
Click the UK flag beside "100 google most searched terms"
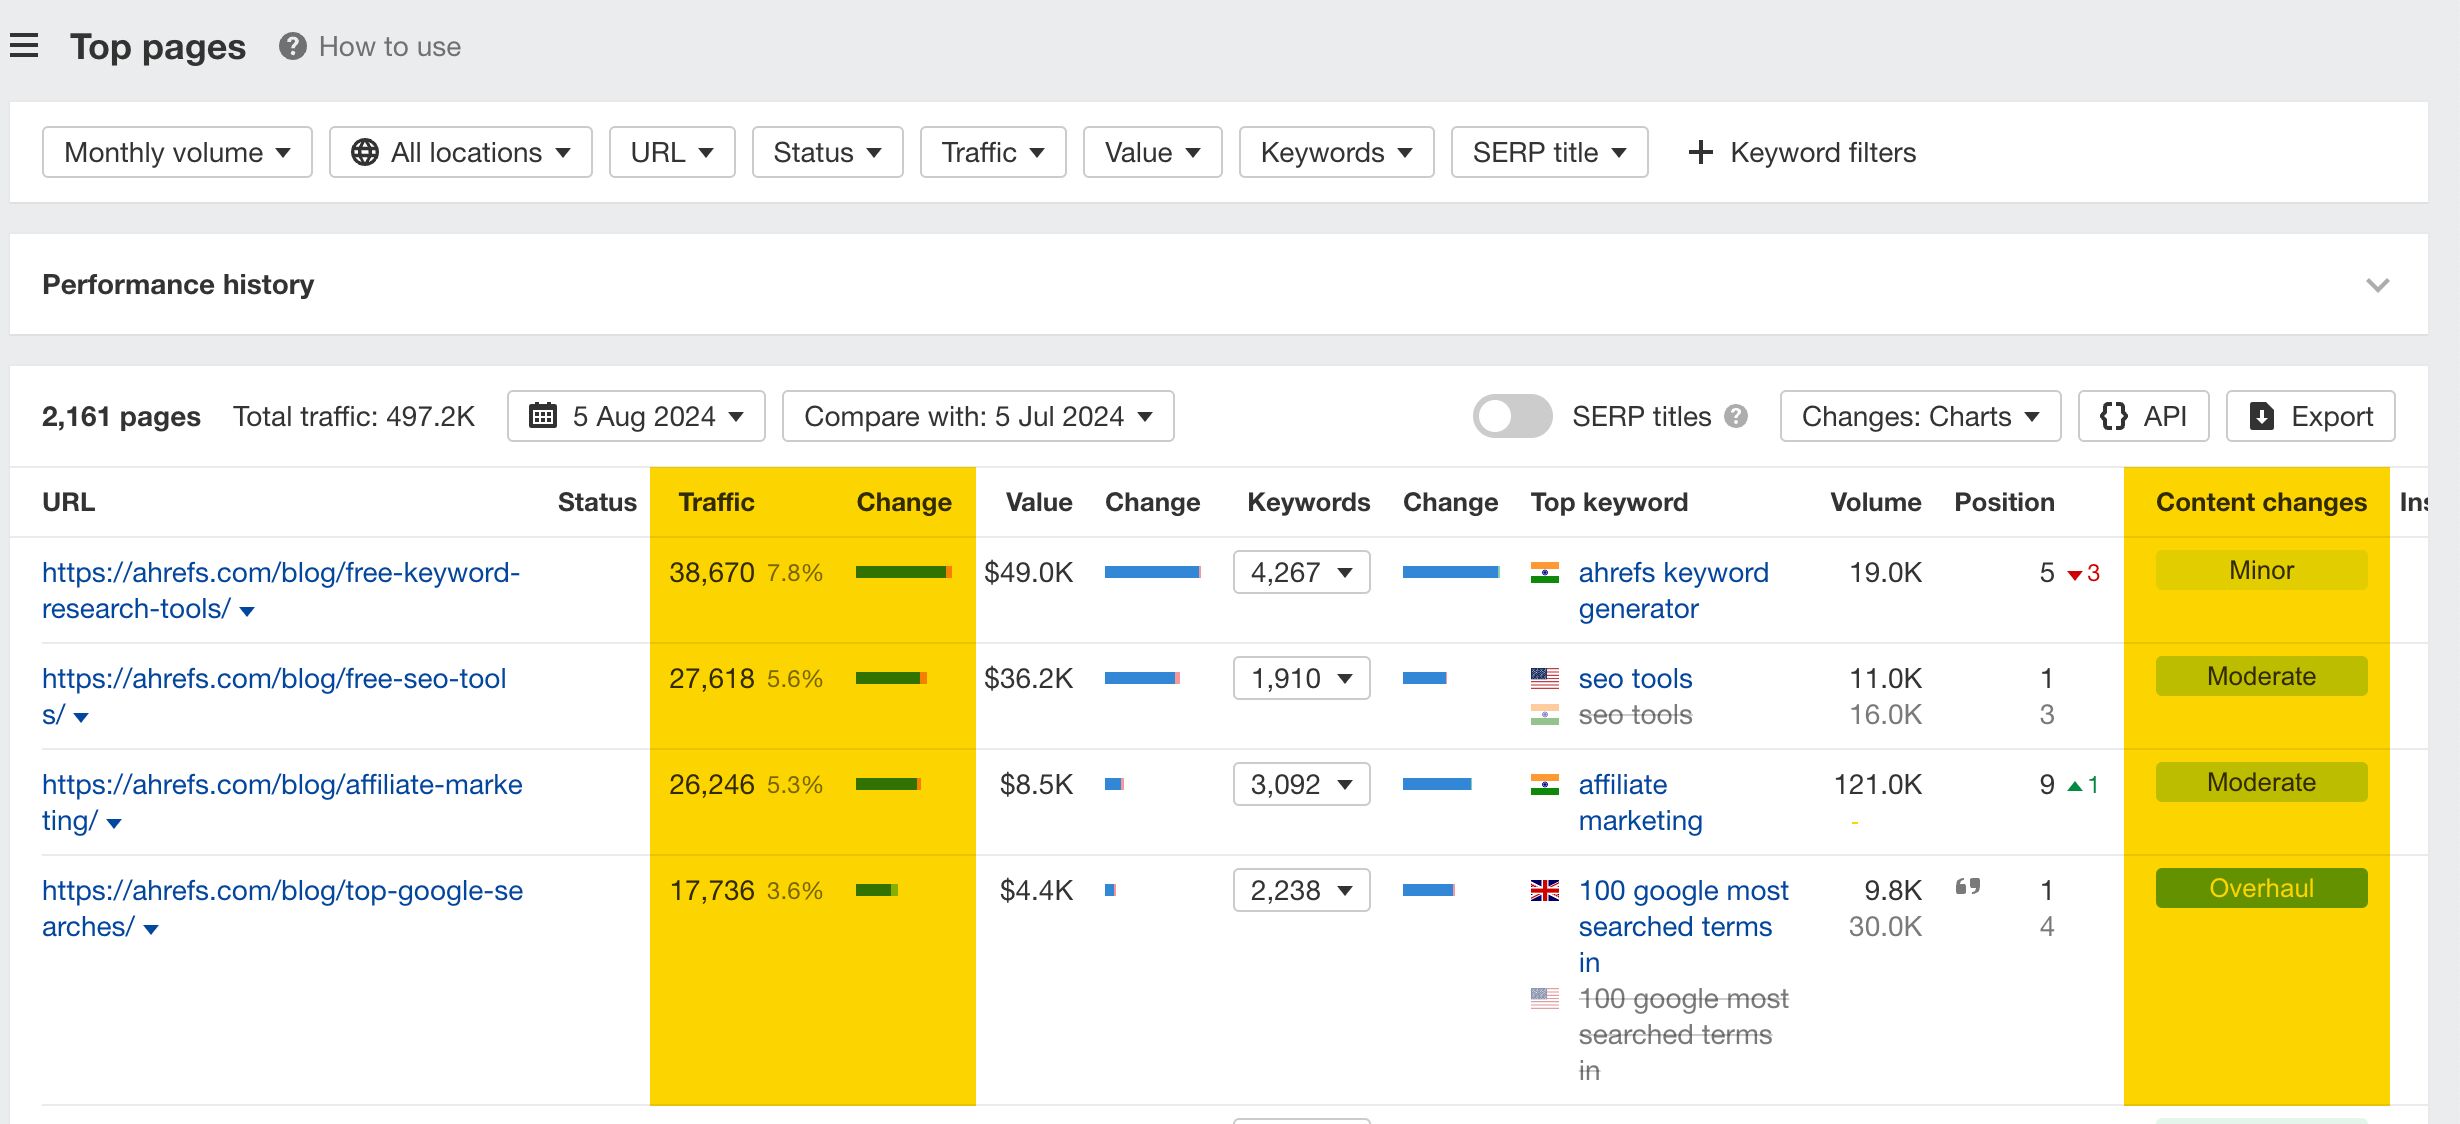[x=1544, y=891]
